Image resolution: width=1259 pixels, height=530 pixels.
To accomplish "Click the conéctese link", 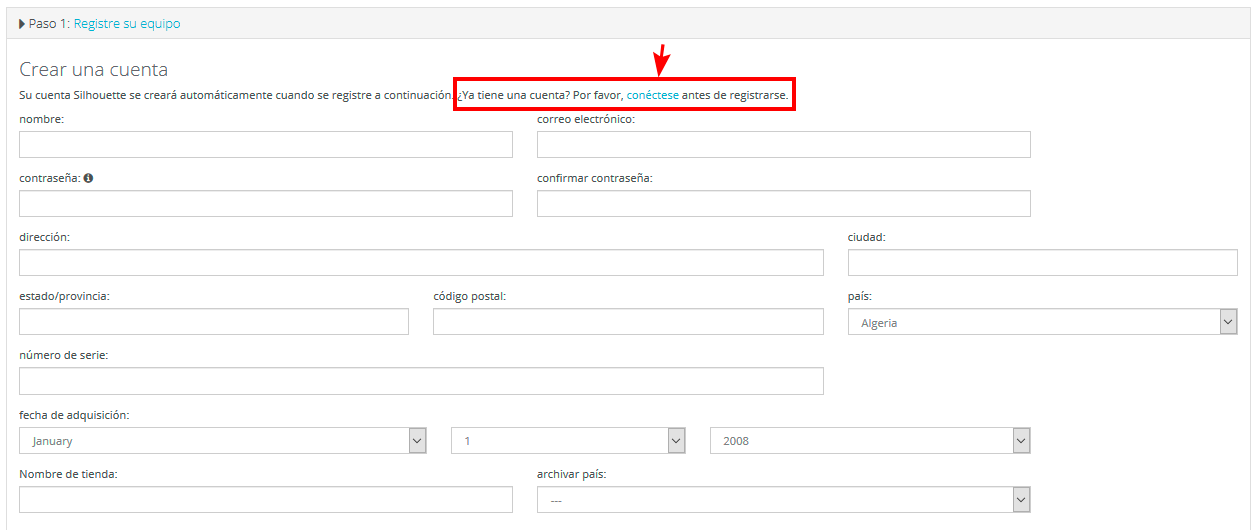I will click(x=653, y=95).
